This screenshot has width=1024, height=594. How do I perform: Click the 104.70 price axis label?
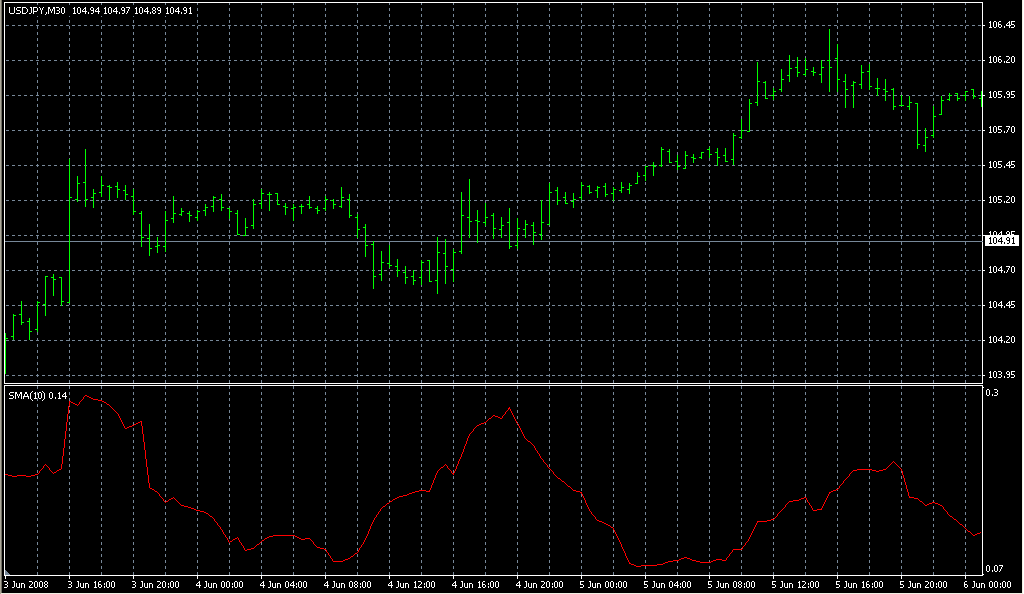[1001, 270]
